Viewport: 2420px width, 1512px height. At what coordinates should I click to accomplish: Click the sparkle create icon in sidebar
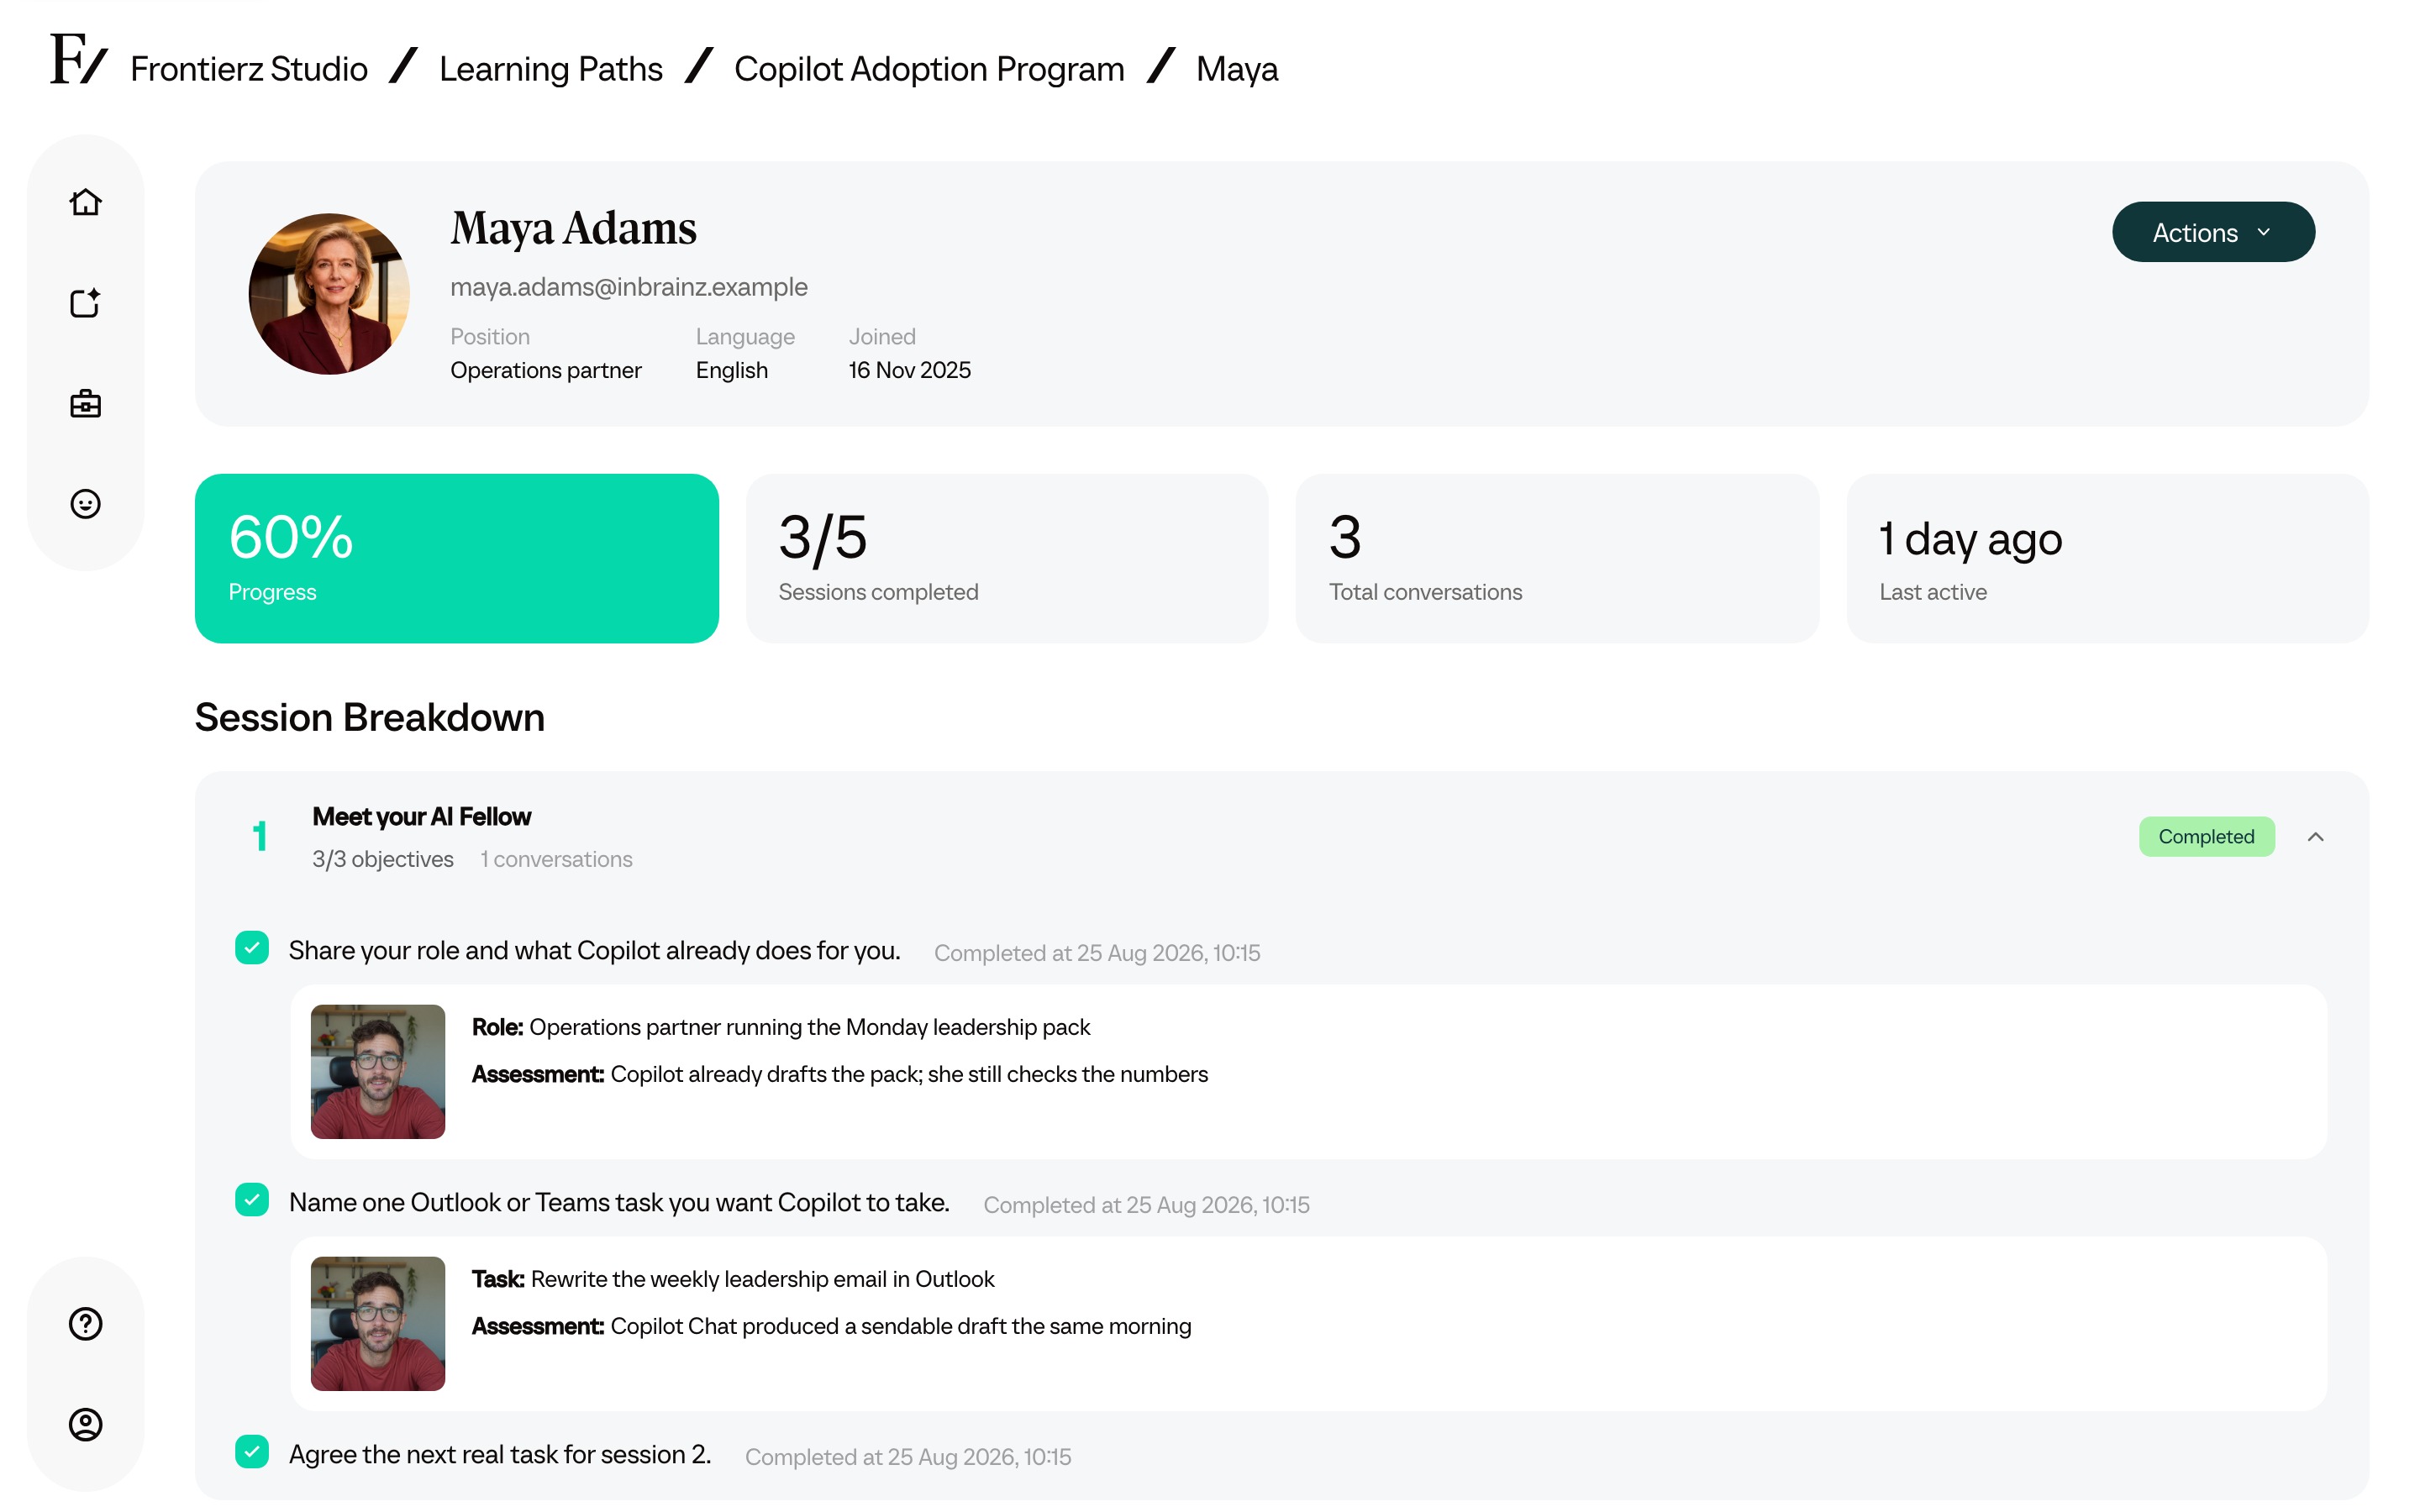pyautogui.click(x=85, y=302)
